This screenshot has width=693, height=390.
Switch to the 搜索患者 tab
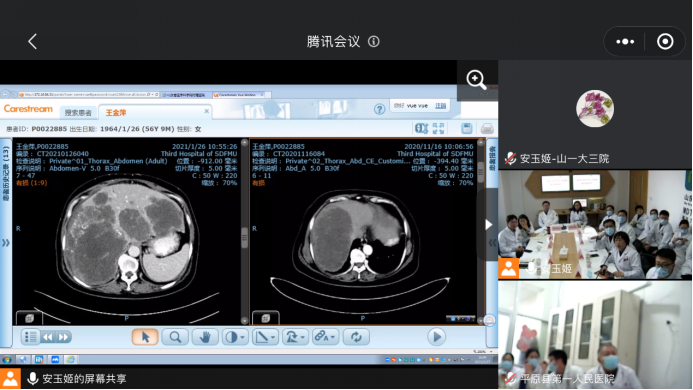pyautogui.click(x=78, y=113)
